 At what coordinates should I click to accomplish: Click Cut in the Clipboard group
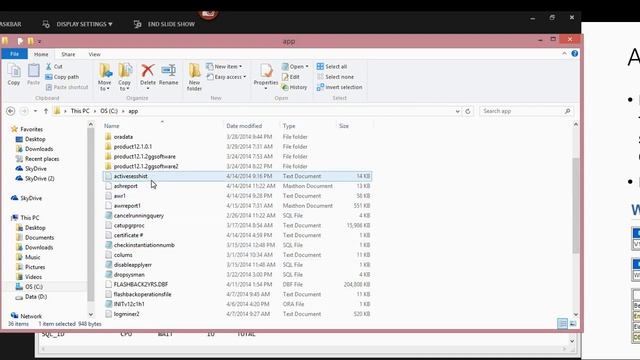click(x=54, y=66)
